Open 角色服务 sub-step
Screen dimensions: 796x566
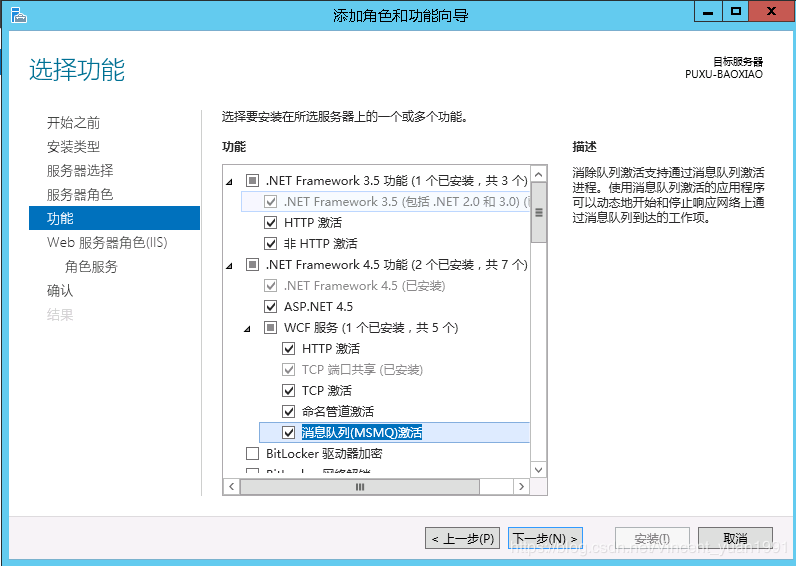click(91, 267)
